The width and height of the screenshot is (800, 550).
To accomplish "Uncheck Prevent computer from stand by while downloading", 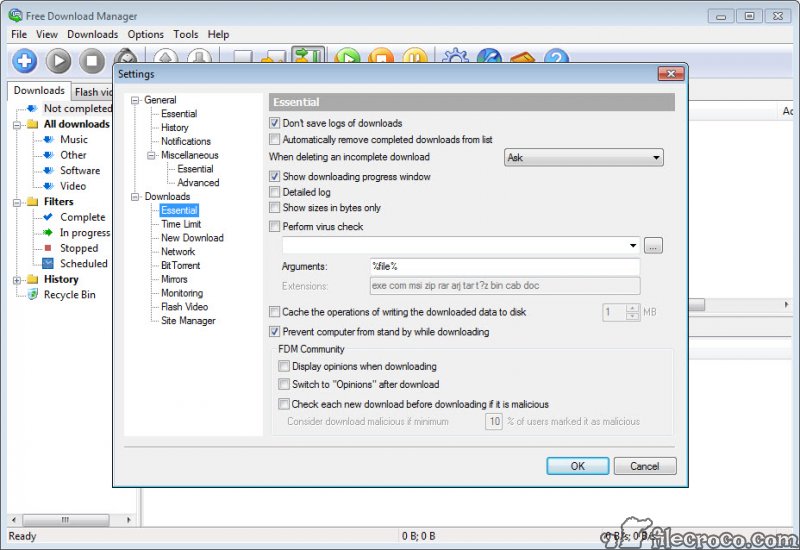I will (x=274, y=332).
